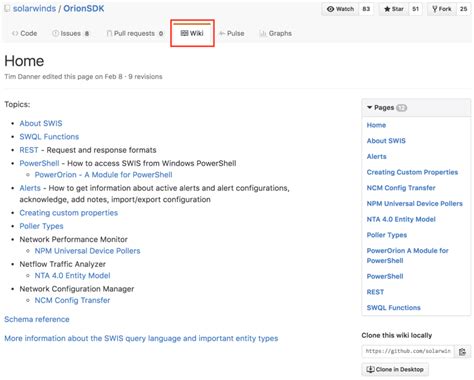The height and width of the screenshot is (380, 474).
Task: Open Home in Pages sidebar
Action: [x=376, y=125]
